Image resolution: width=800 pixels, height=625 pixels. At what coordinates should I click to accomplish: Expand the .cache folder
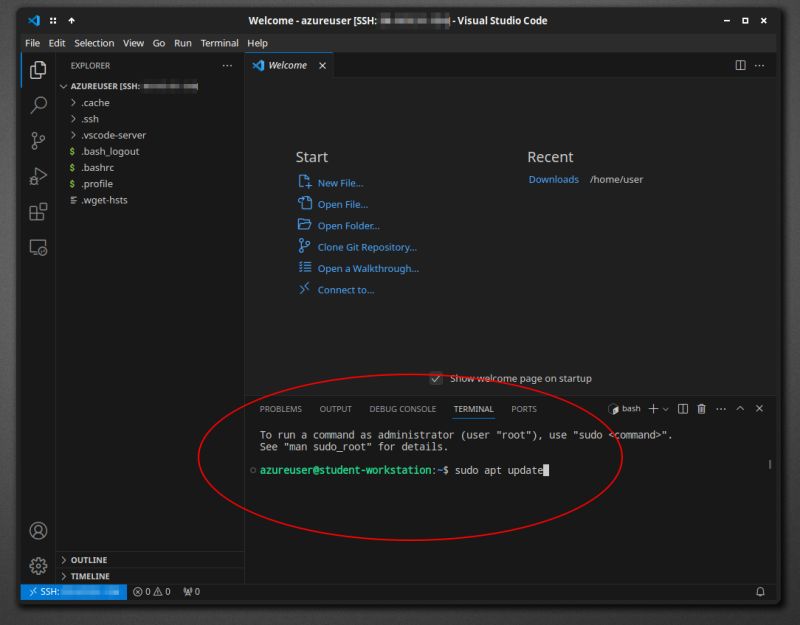click(95, 103)
